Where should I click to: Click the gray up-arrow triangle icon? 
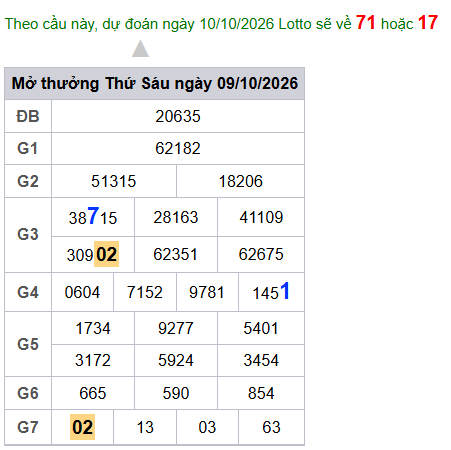[140, 49]
